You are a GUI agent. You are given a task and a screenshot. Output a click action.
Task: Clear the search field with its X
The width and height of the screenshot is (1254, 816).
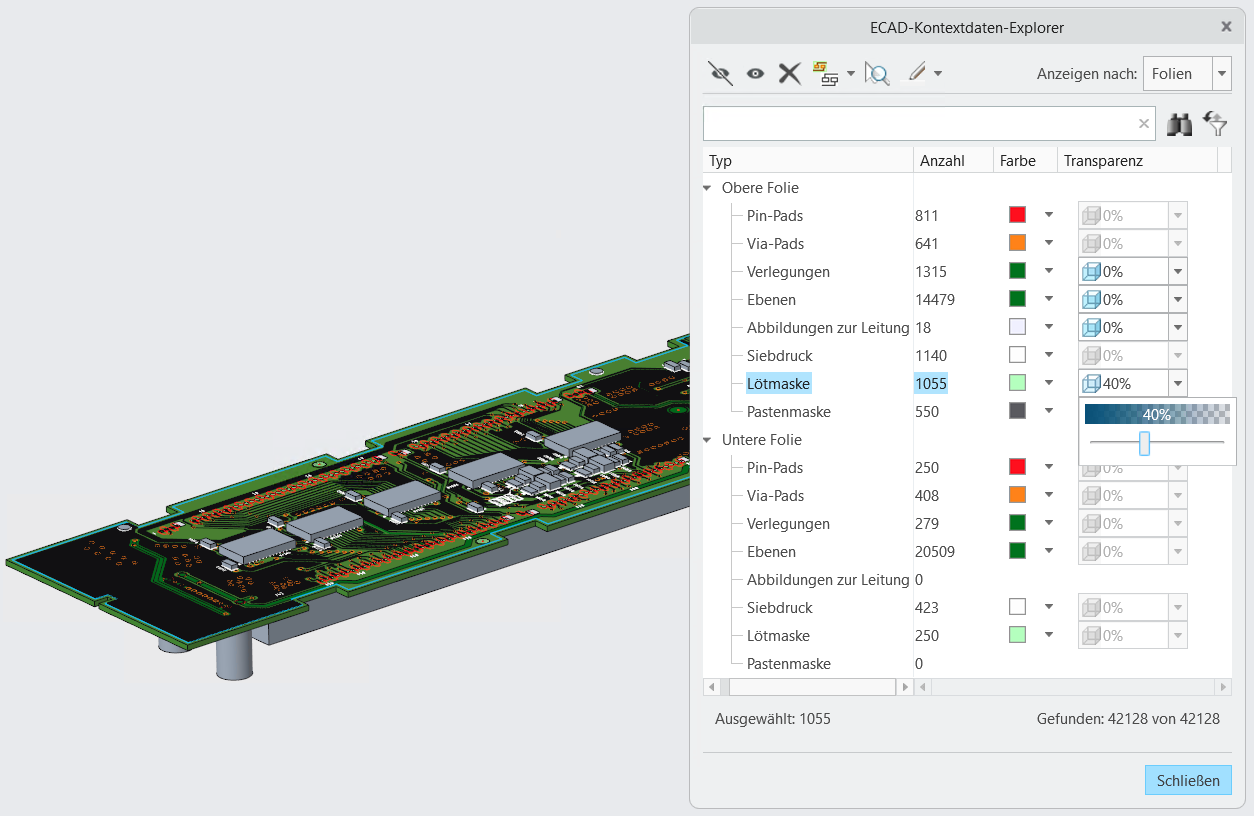(x=1144, y=123)
